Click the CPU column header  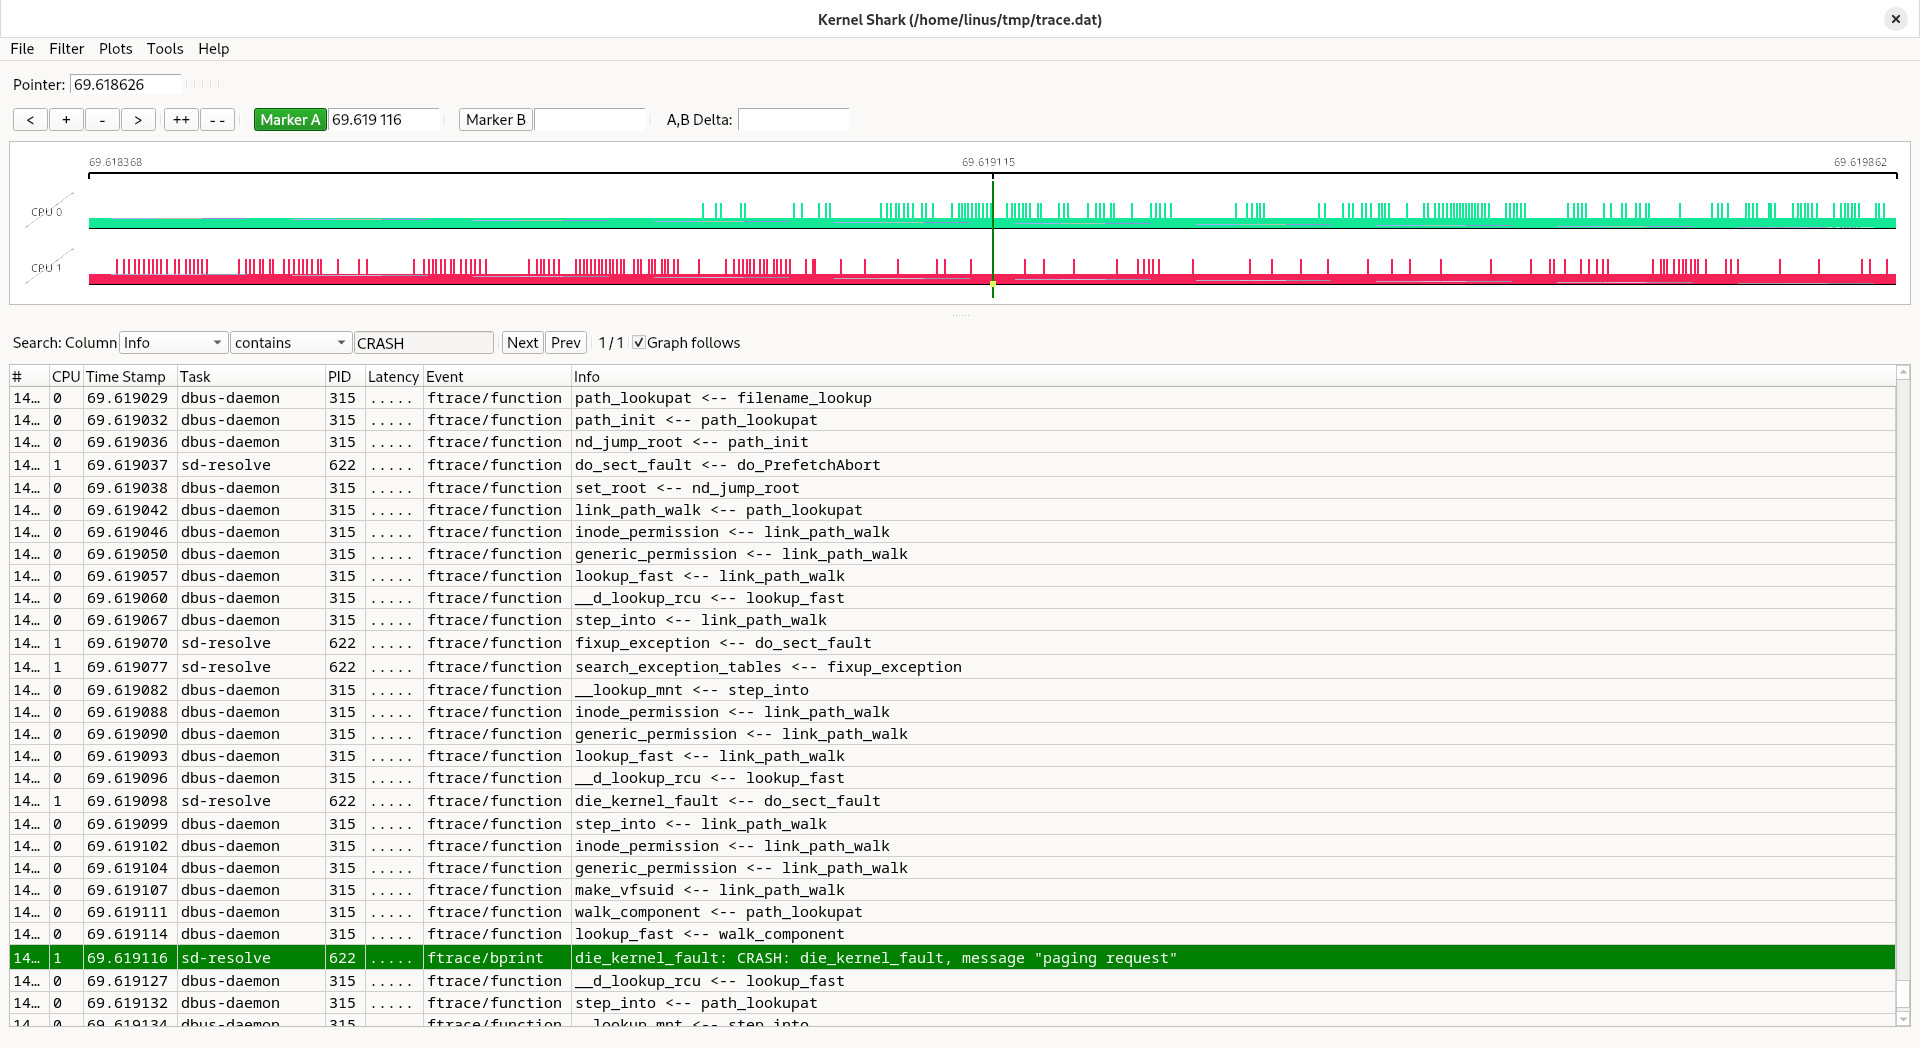click(x=66, y=377)
